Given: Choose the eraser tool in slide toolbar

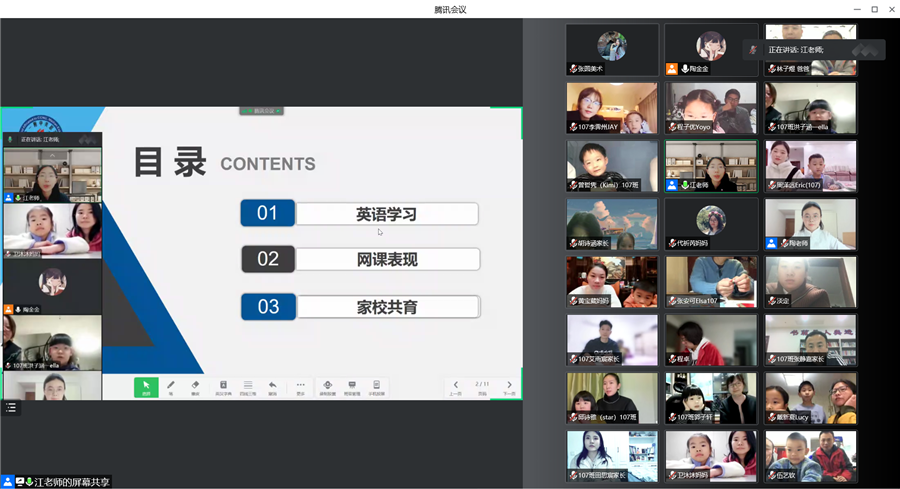Looking at the screenshot, I should tap(195, 387).
